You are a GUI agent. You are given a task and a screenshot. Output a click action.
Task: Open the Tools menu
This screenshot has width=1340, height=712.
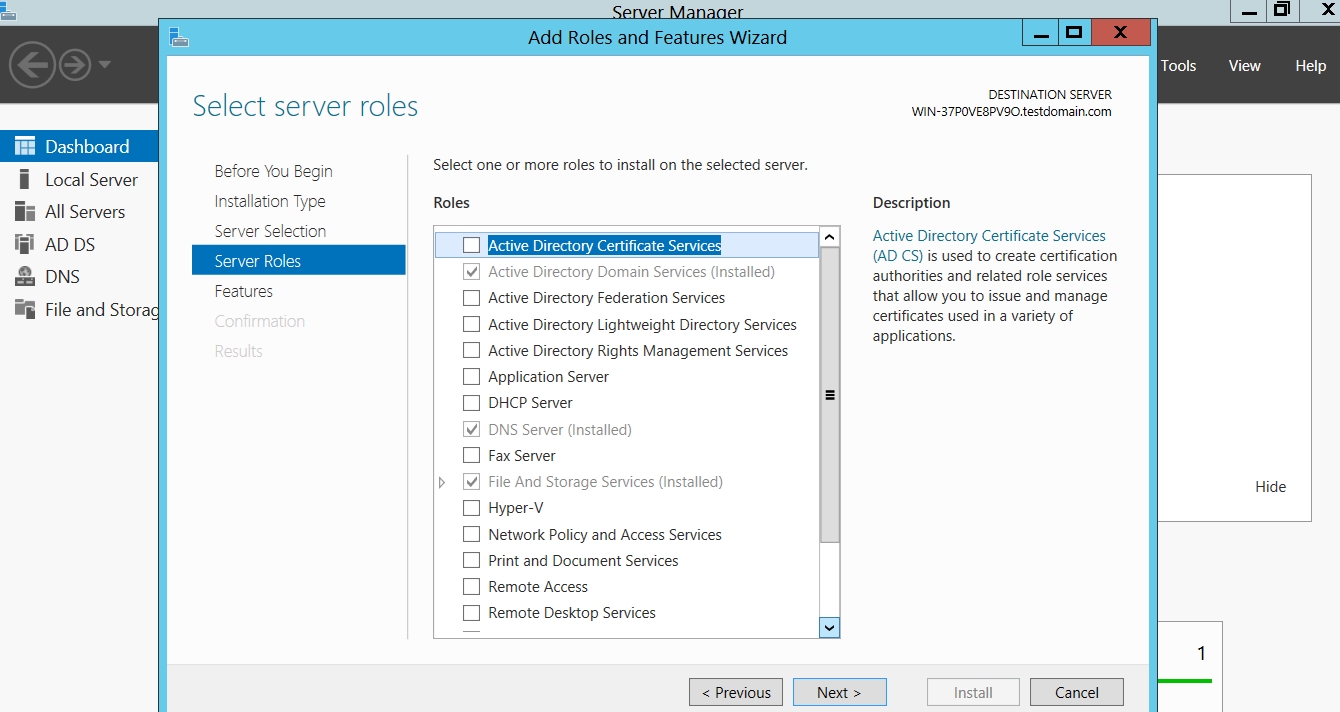click(x=1178, y=66)
